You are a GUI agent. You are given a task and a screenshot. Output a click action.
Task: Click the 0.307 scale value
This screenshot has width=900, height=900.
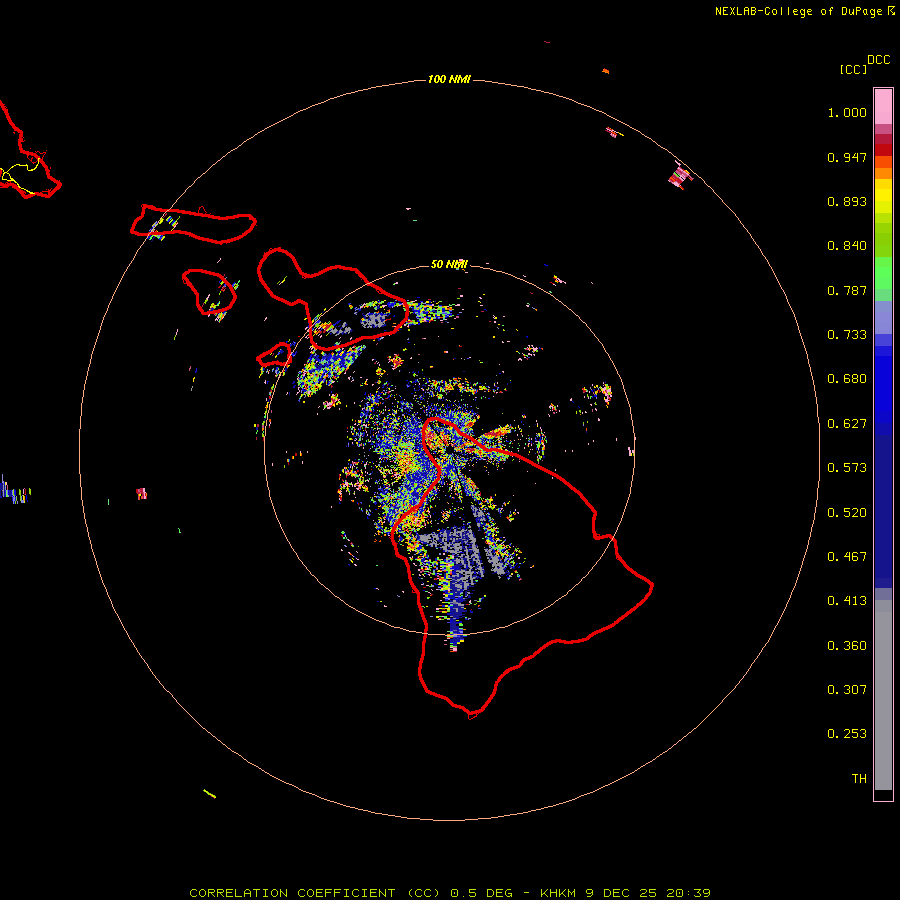pos(847,690)
